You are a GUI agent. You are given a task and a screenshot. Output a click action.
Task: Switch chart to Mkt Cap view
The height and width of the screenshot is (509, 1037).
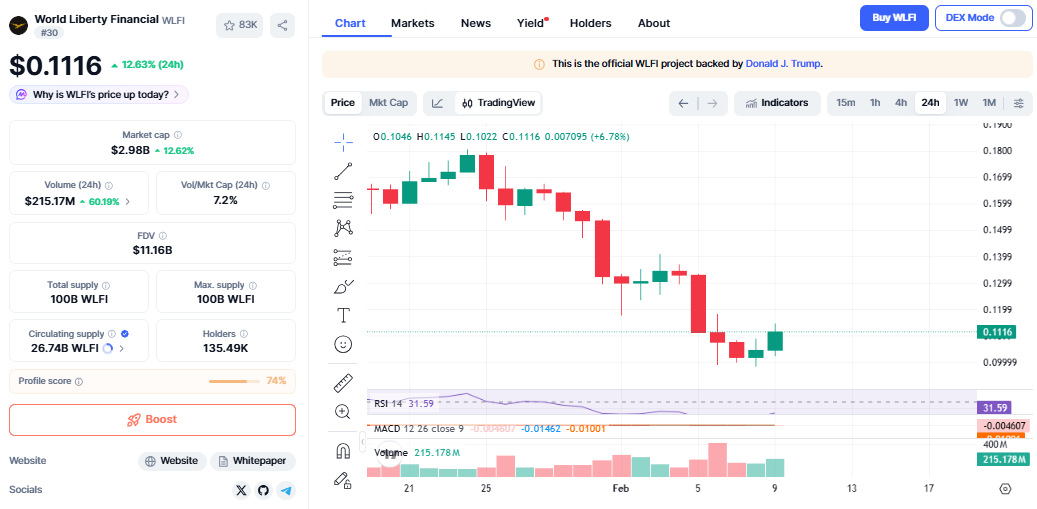(388, 102)
